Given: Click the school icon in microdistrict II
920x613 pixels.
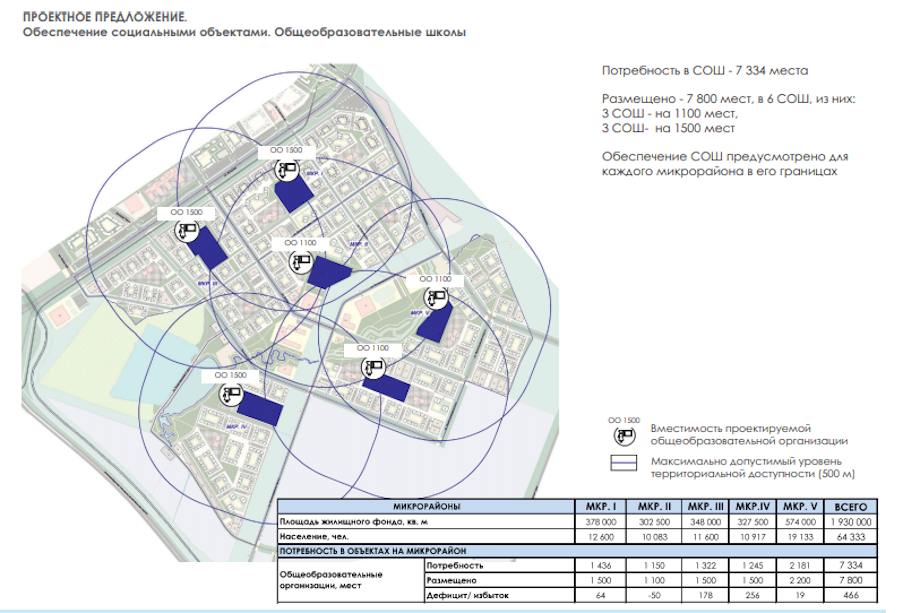Looking at the screenshot, I should tap(300, 262).
